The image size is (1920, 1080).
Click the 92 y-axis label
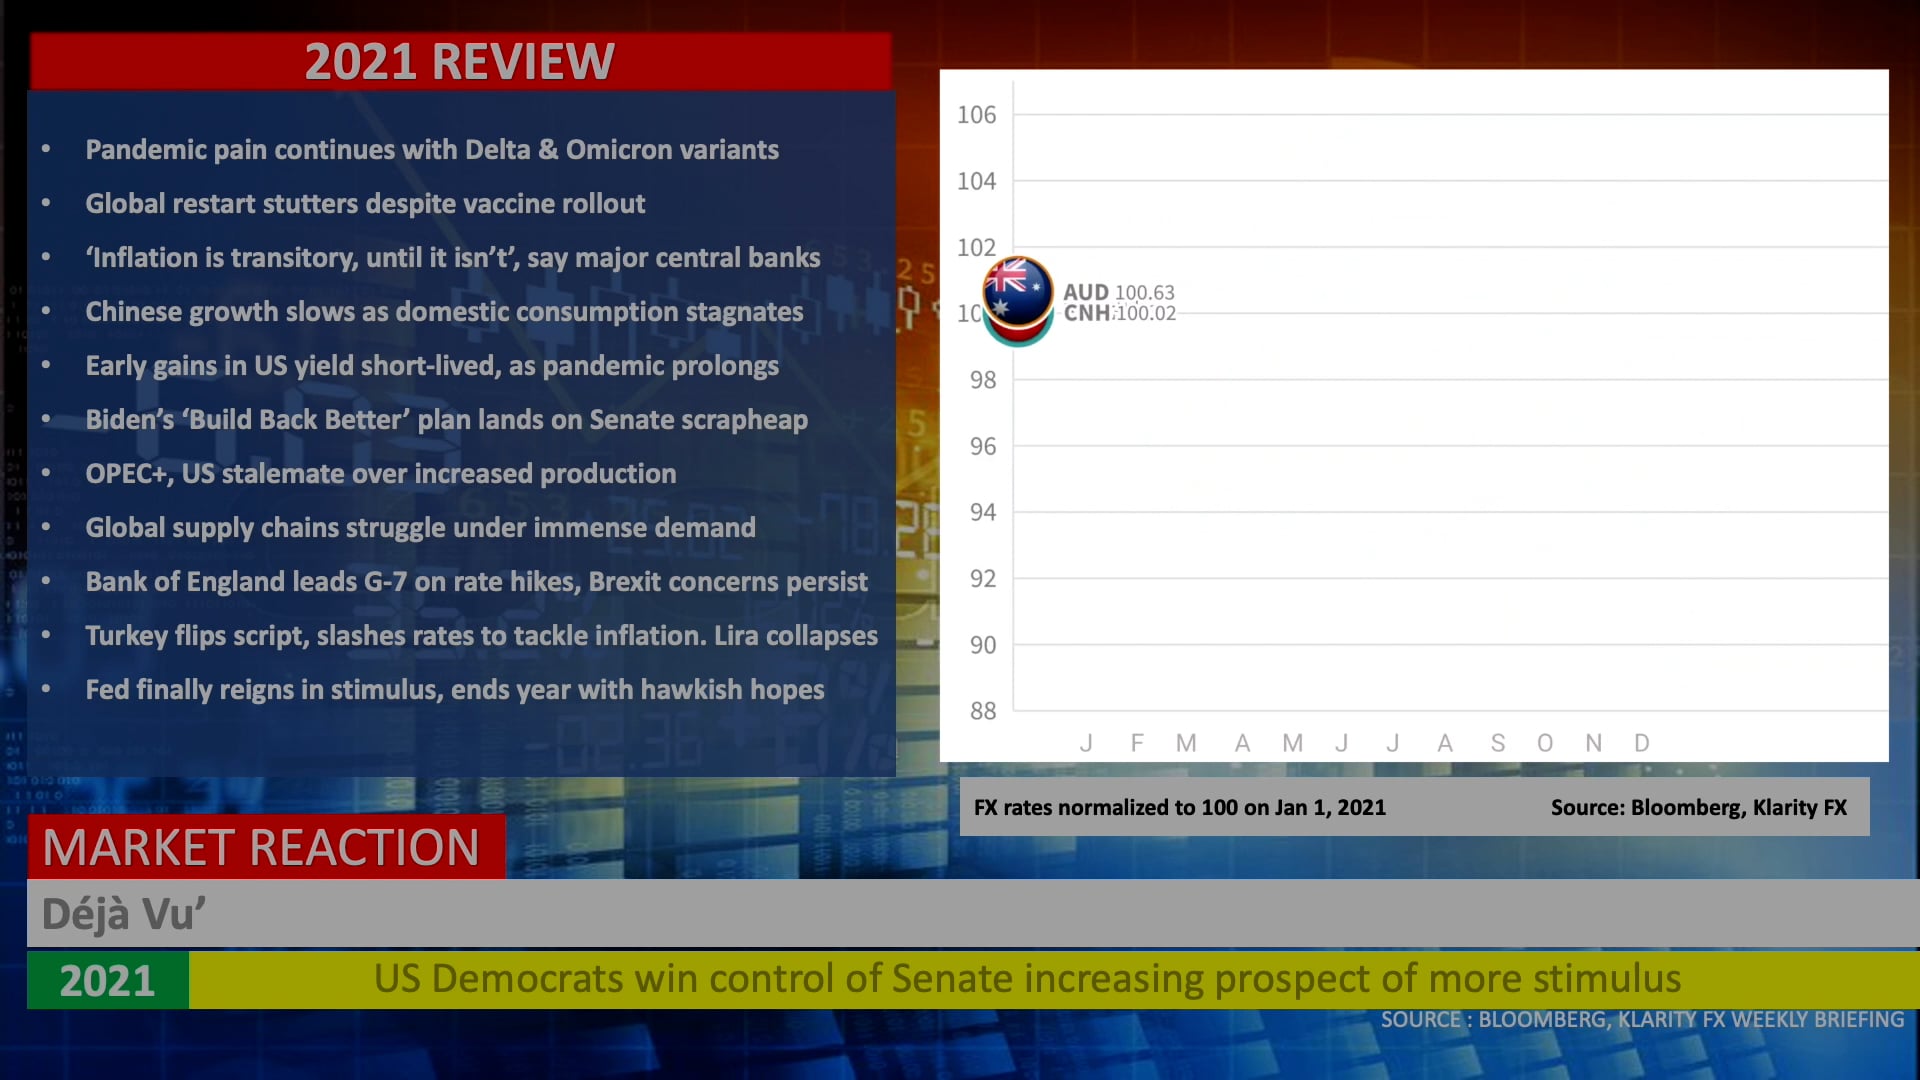click(983, 578)
